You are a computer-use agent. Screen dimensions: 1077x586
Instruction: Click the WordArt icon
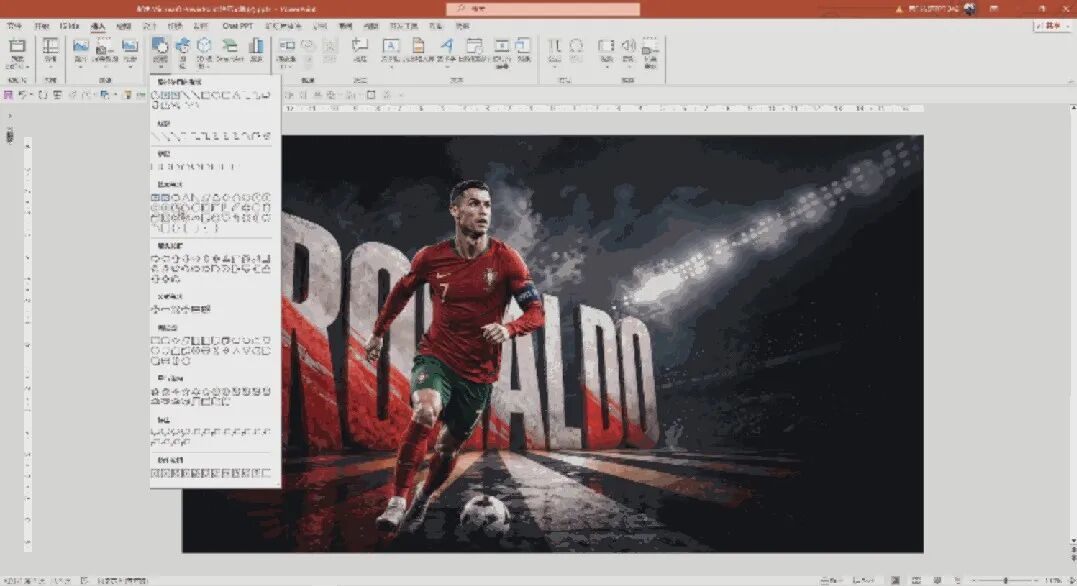point(446,45)
